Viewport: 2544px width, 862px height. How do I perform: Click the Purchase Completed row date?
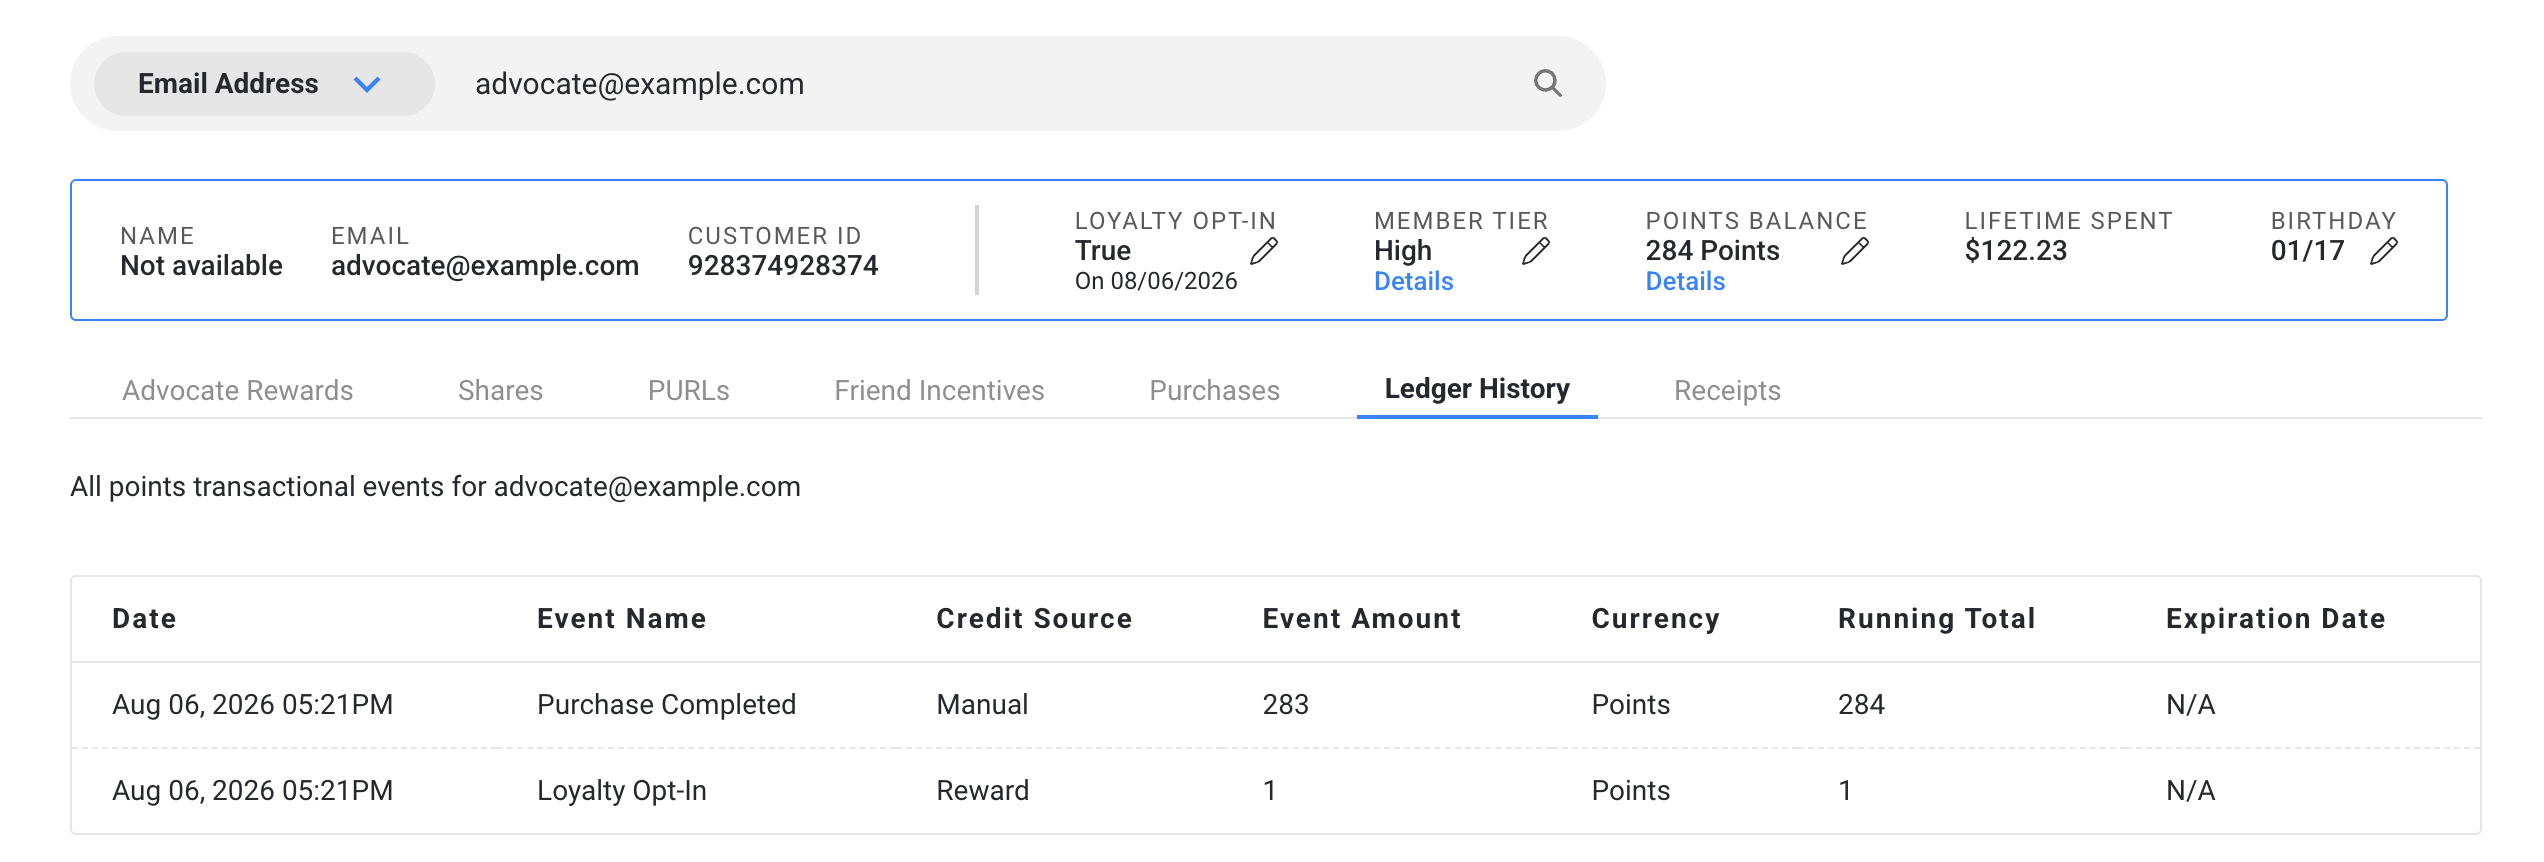click(252, 705)
